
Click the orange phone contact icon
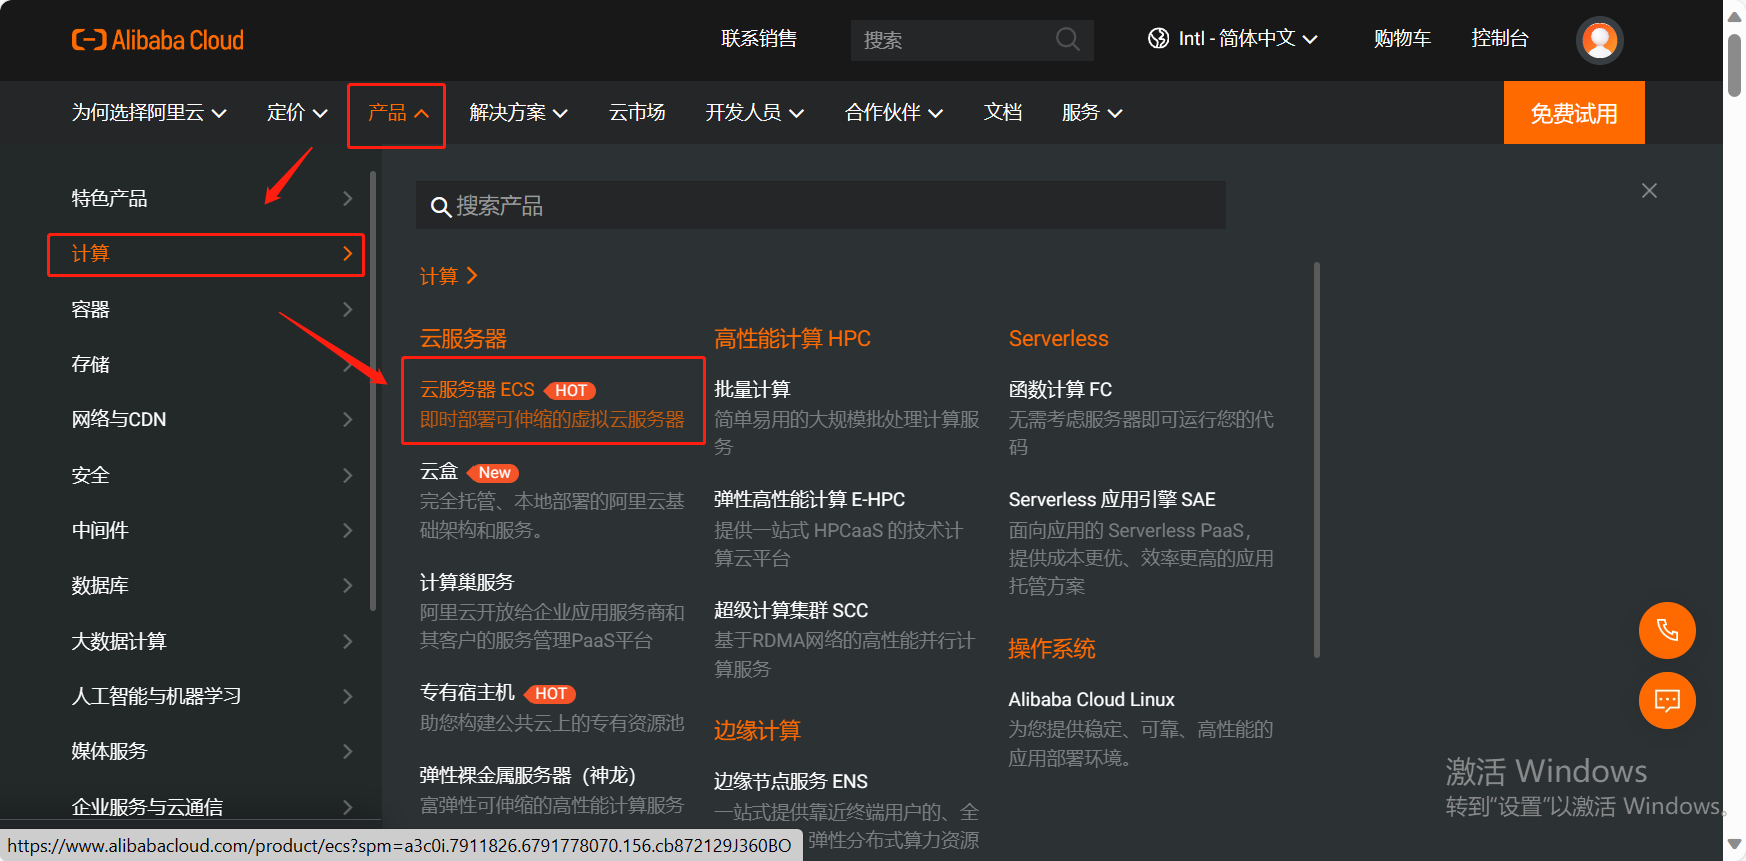(x=1667, y=630)
